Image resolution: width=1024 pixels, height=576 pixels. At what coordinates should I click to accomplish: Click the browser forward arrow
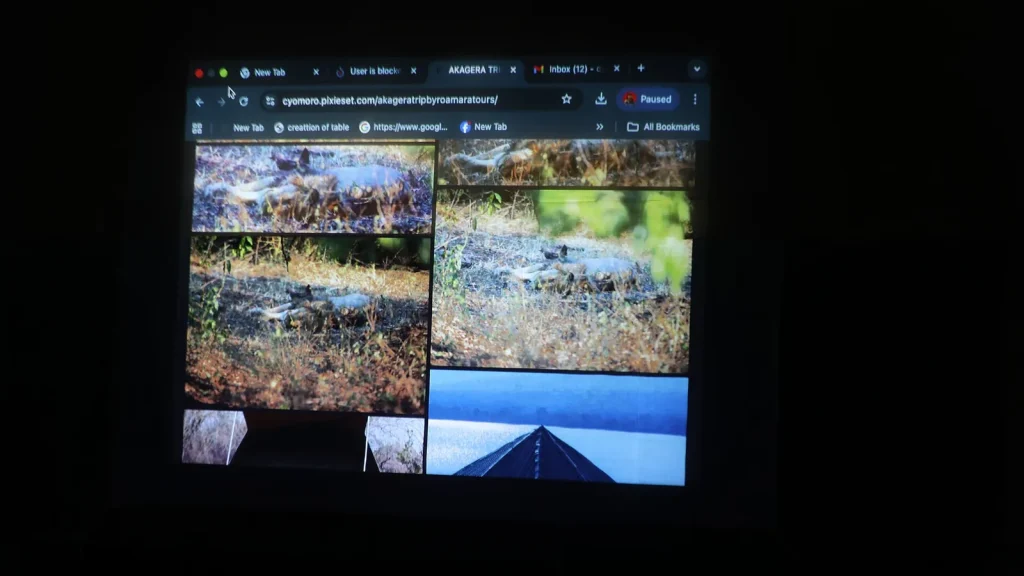[221, 102]
